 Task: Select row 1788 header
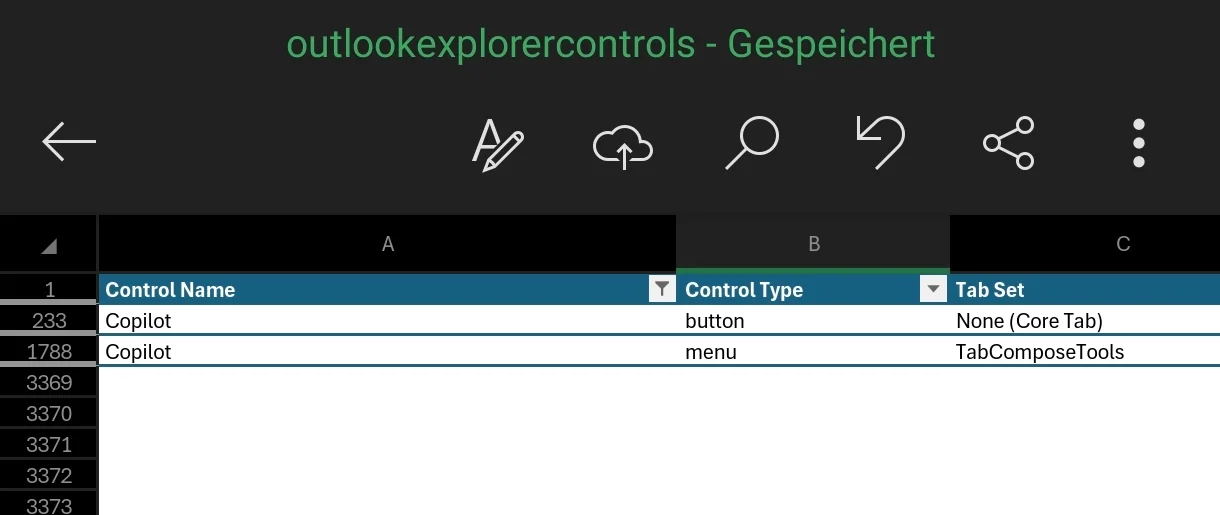point(49,351)
